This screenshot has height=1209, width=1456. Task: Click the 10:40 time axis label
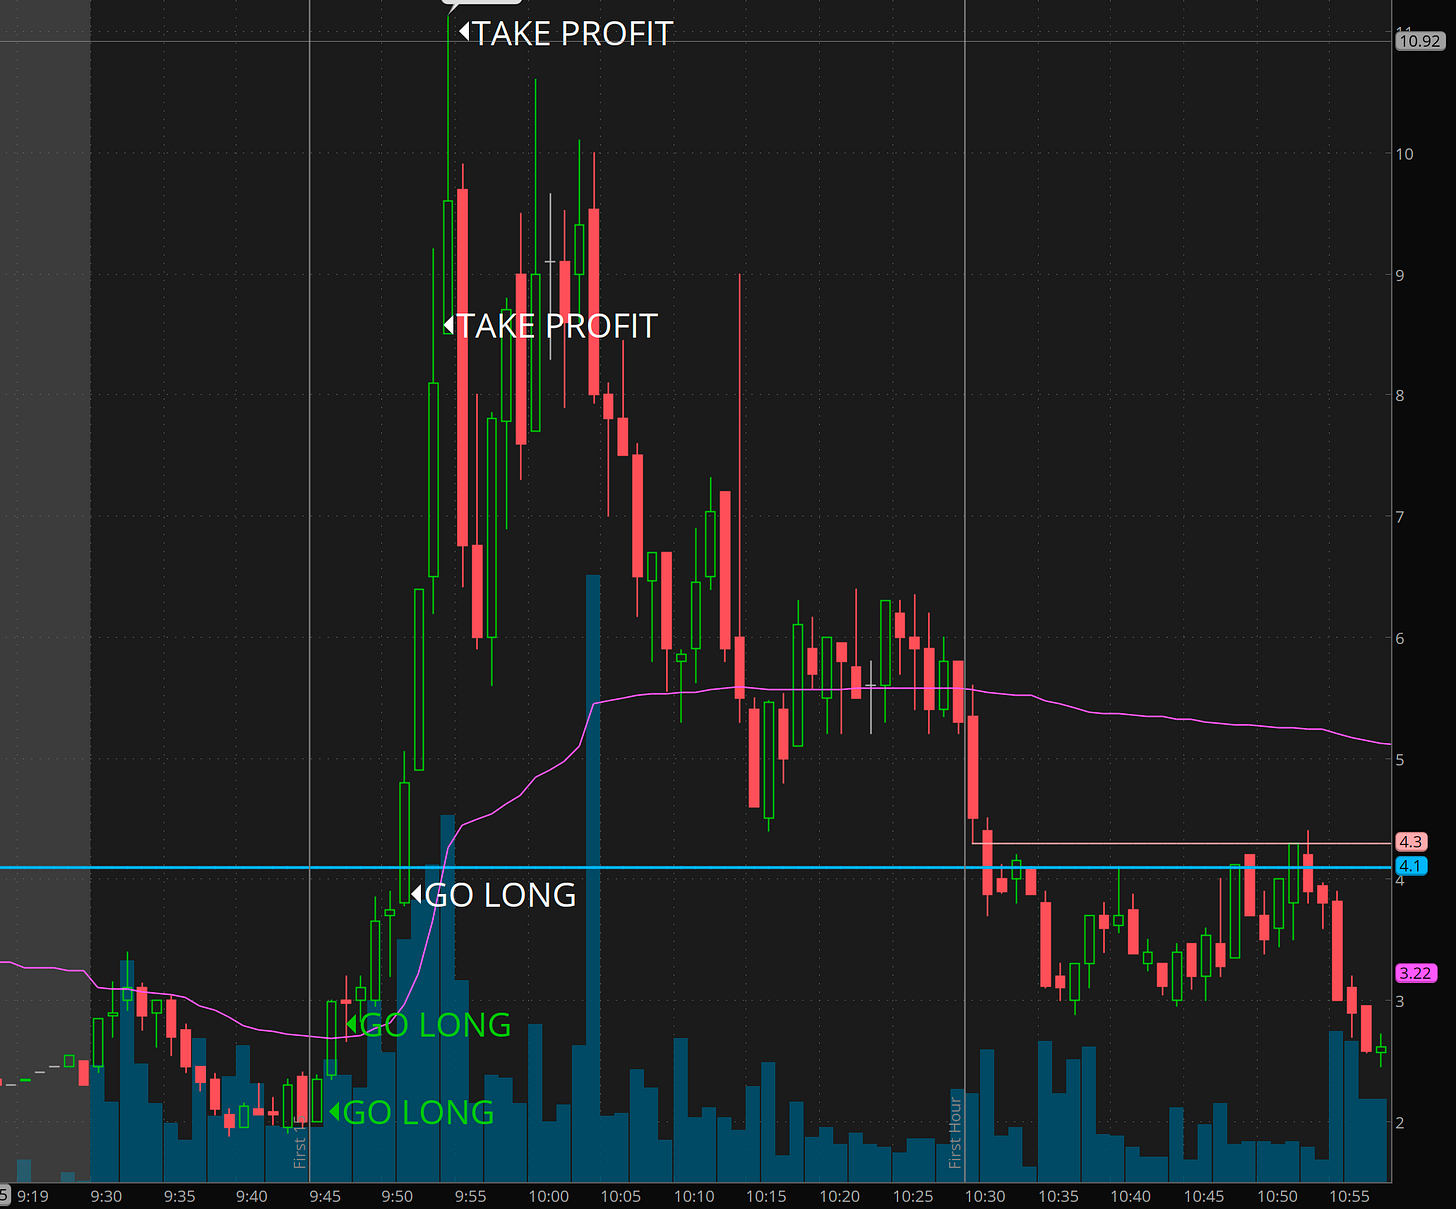[x=1131, y=1196]
